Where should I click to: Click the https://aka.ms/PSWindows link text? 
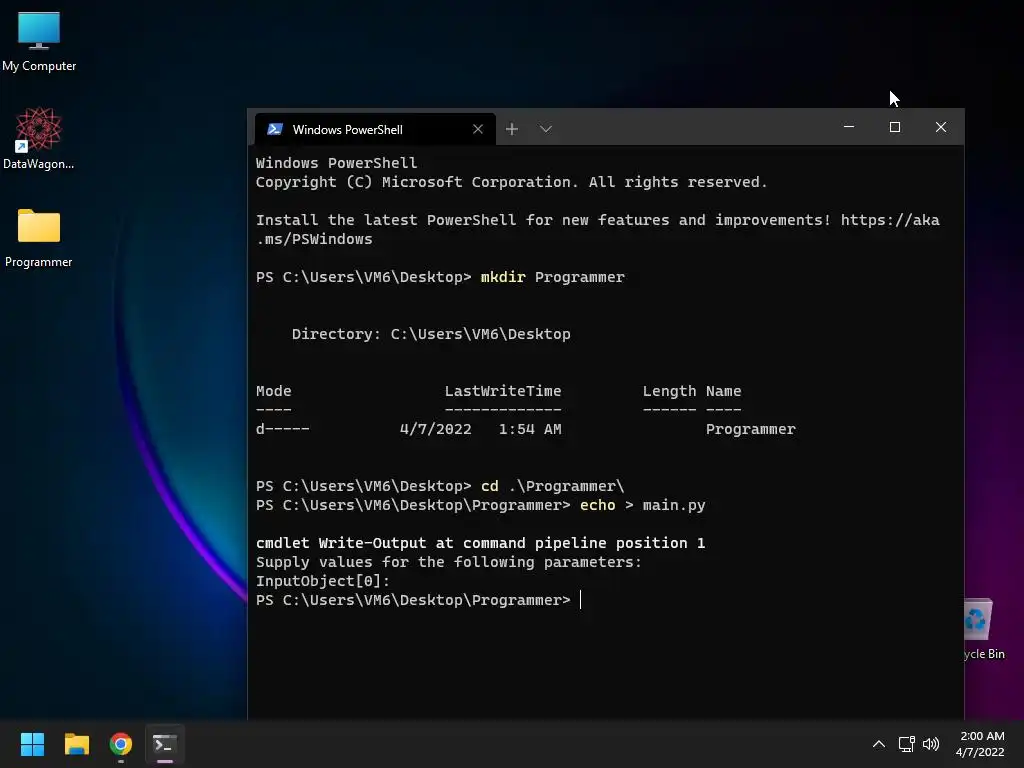(598, 229)
